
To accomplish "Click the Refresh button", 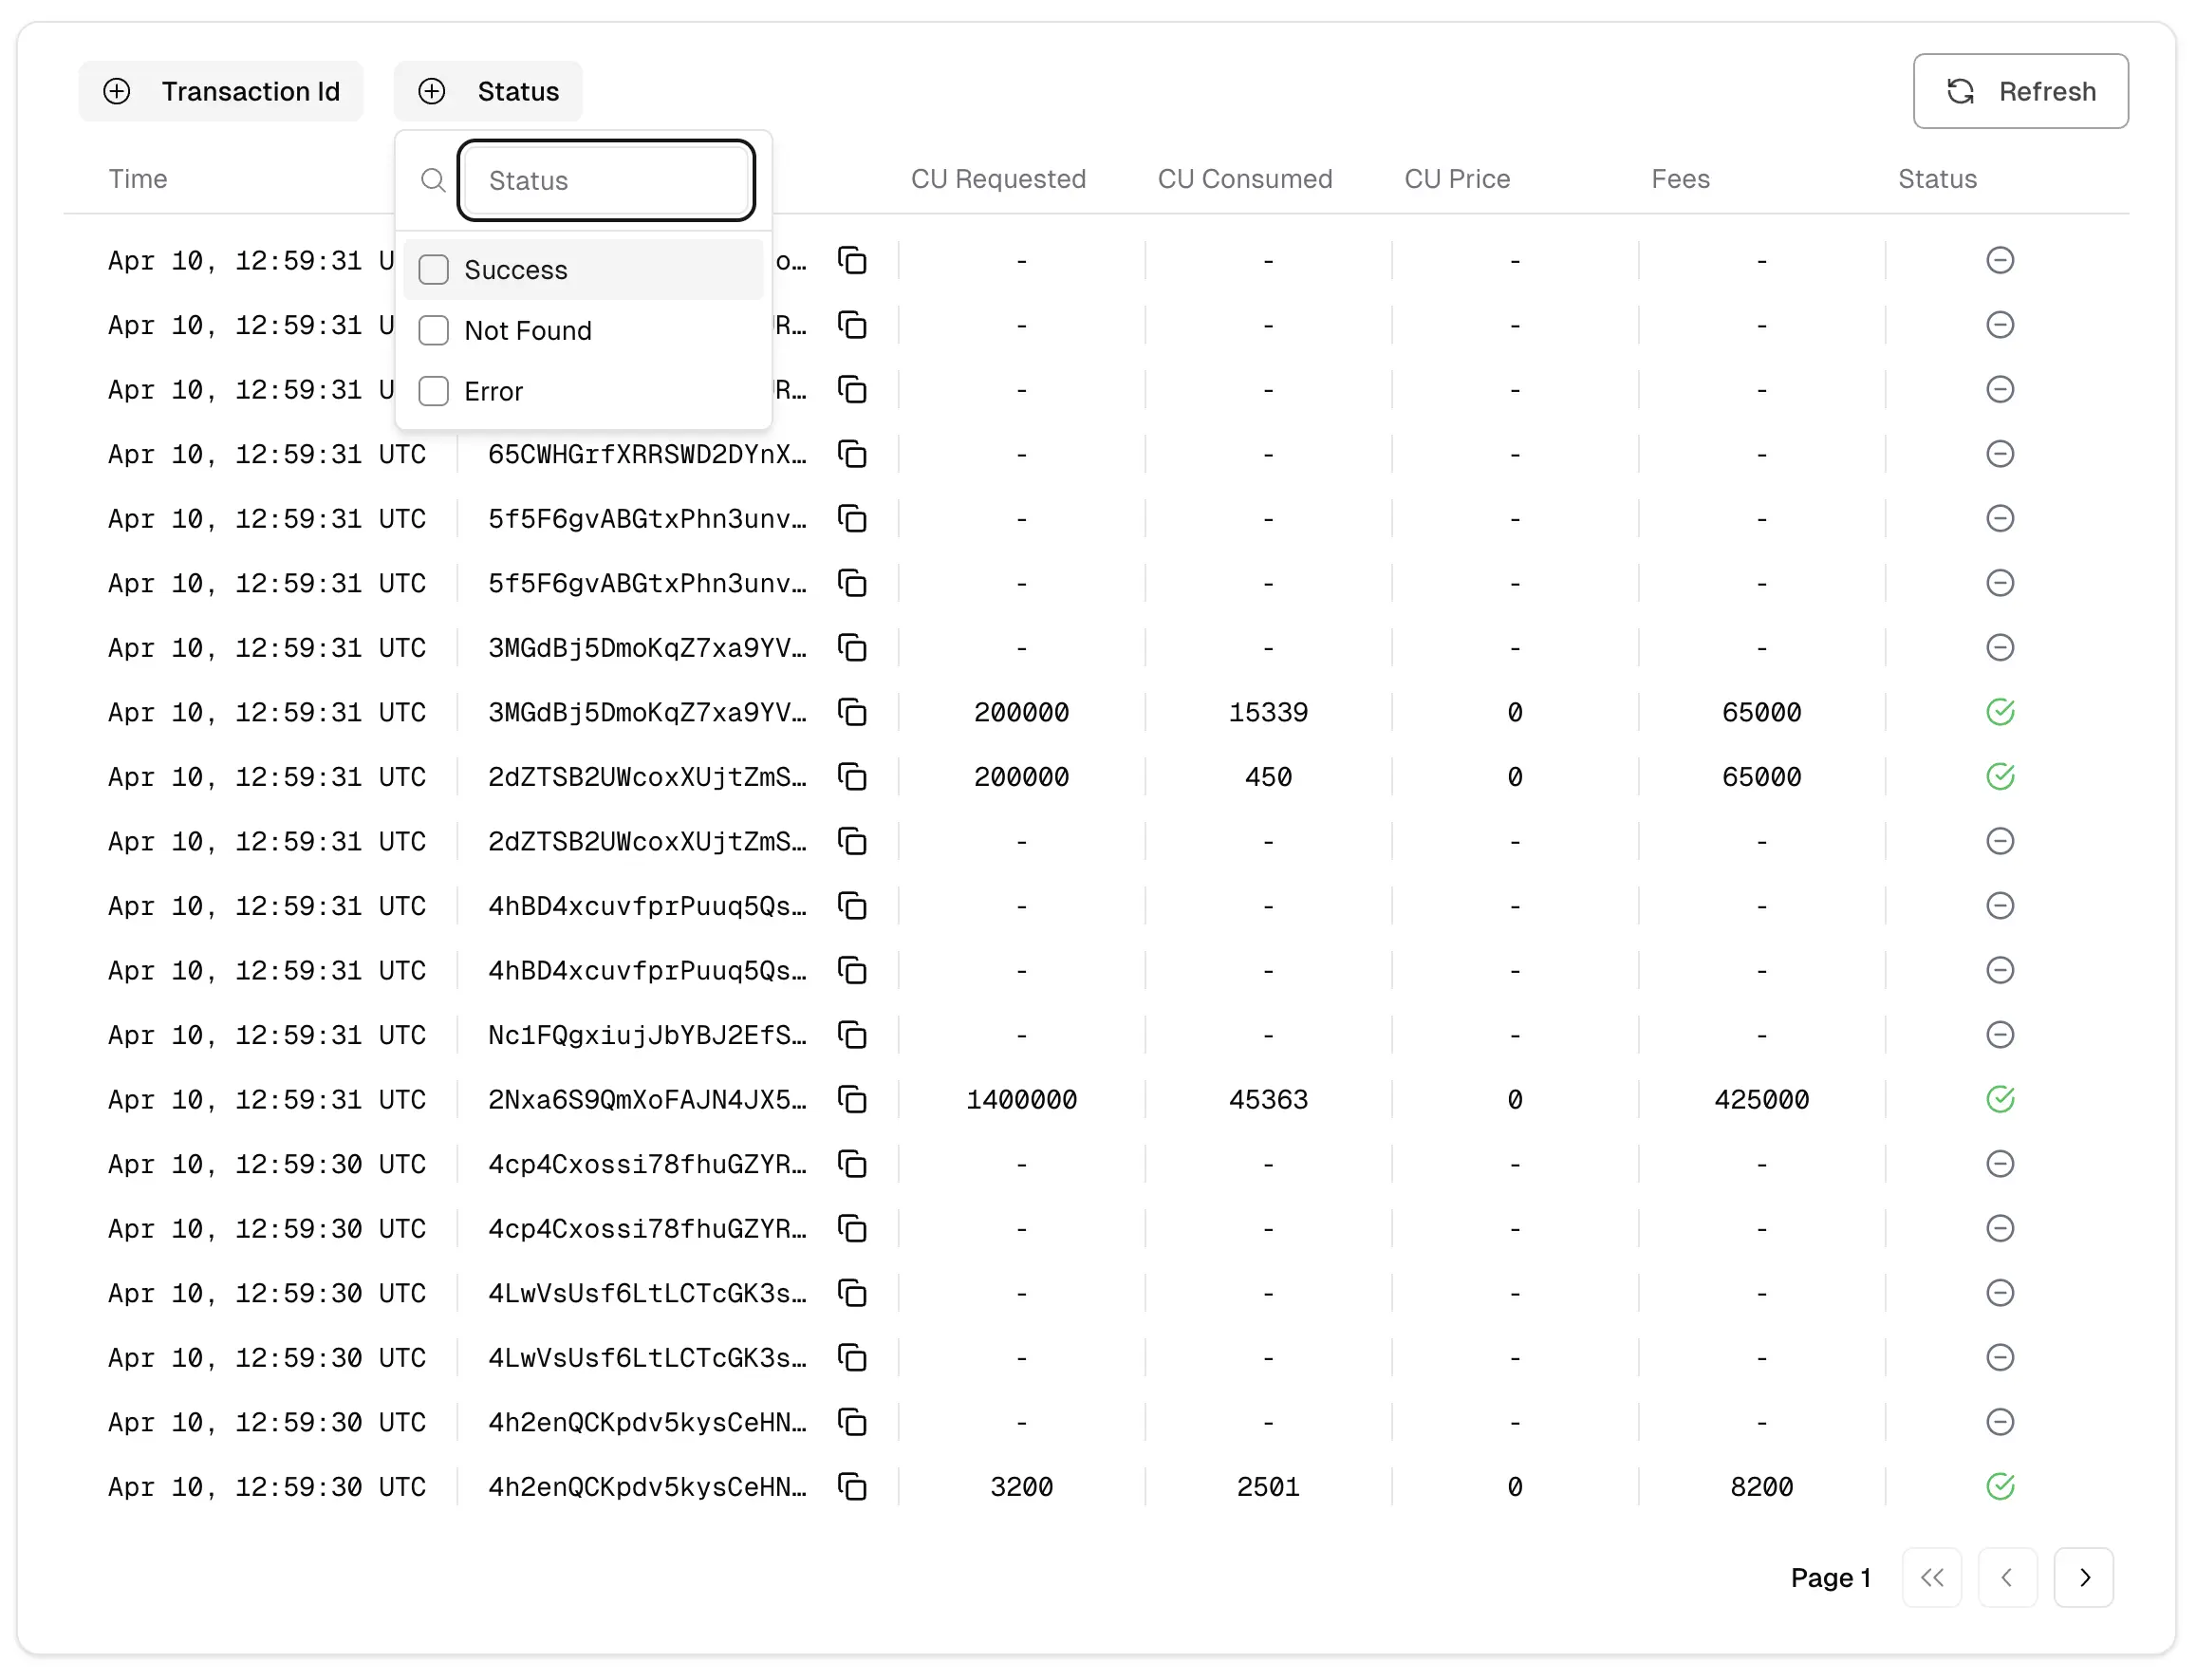I will pyautogui.click(x=2018, y=90).
